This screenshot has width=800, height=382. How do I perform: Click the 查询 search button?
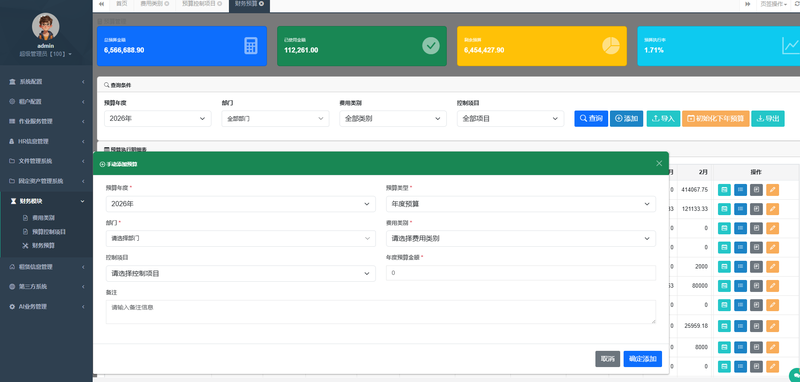(591, 118)
